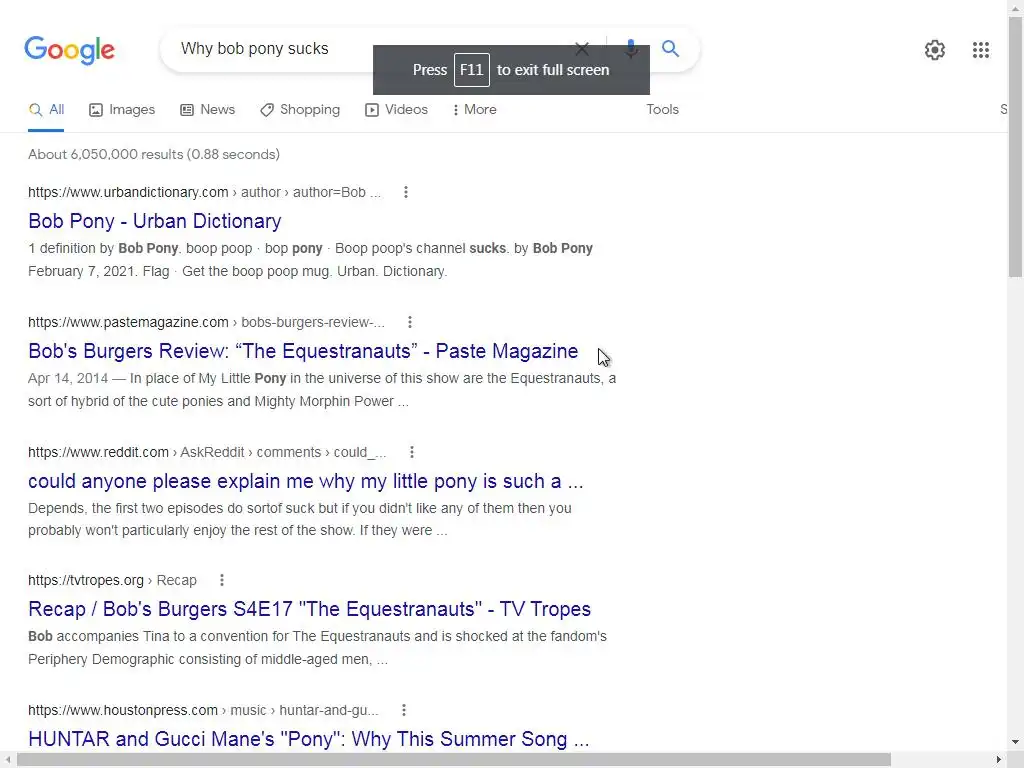The height and width of the screenshot is (768, 1024).
Task: Click the reddit.com AskReddit URL breadcrumb
Action: tap(207, 452)
